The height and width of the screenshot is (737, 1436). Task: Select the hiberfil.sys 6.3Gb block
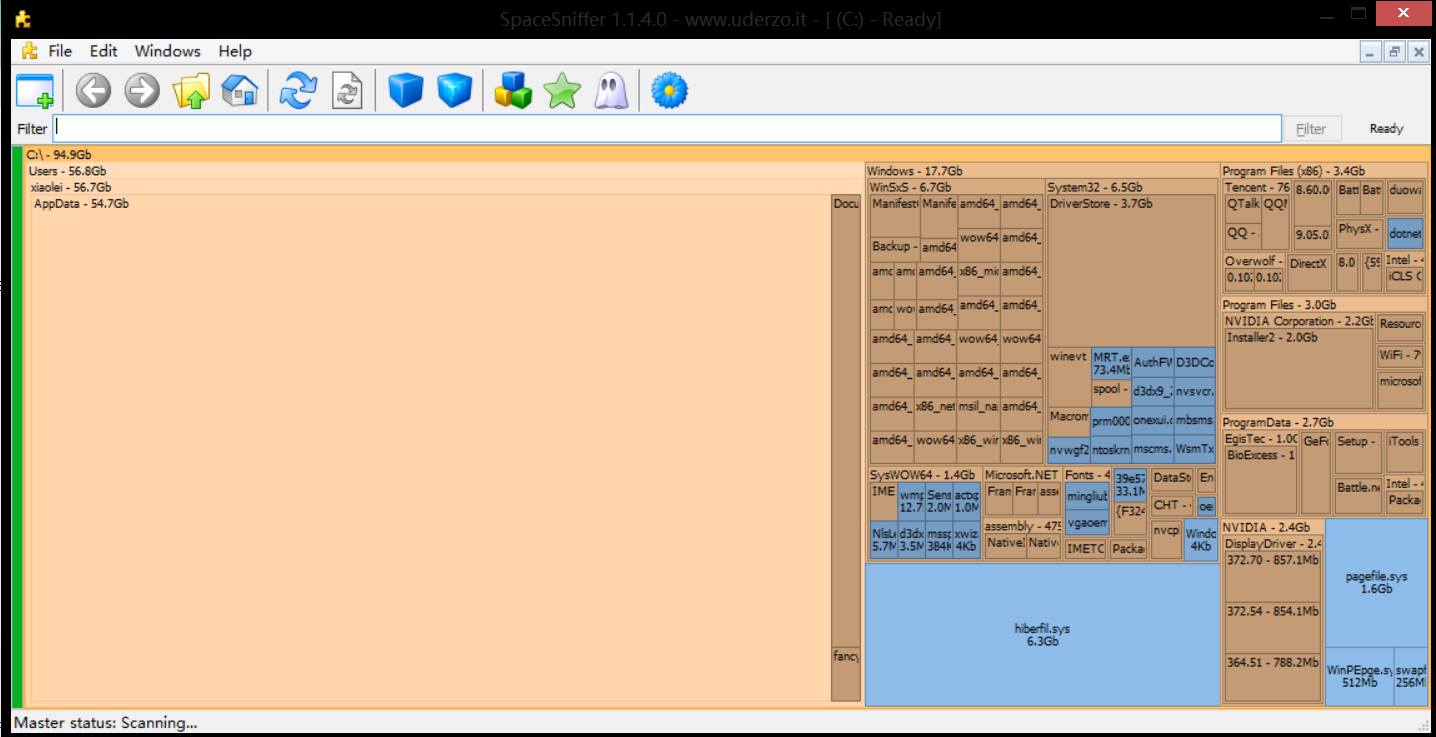coord(1042,635)
